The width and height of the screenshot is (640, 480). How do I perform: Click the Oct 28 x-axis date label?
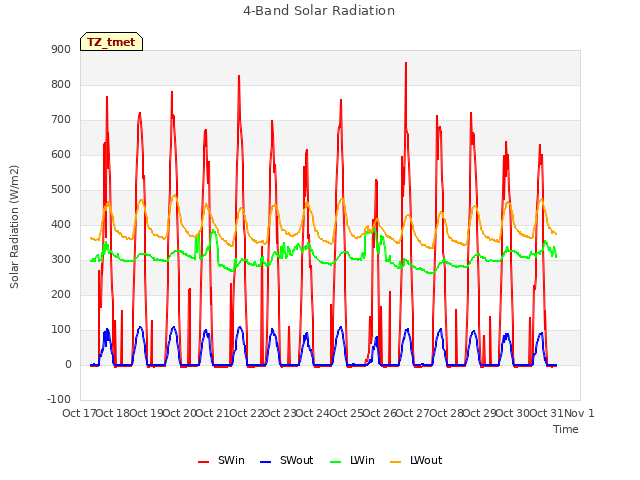(x=447, y=413)
